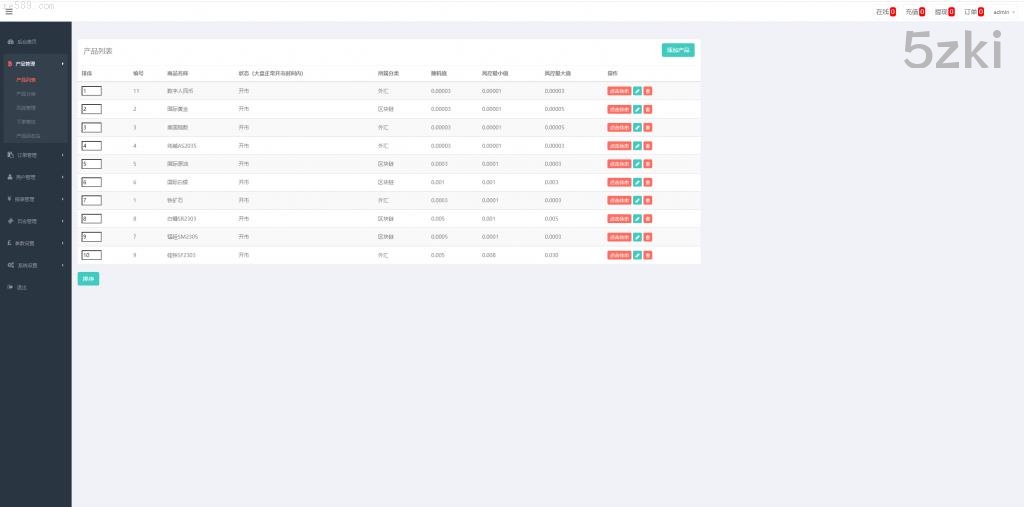This screenshot has width=1024, height=507.
Task: Click 退出 in the sidebar
Action: pos(22,287)
